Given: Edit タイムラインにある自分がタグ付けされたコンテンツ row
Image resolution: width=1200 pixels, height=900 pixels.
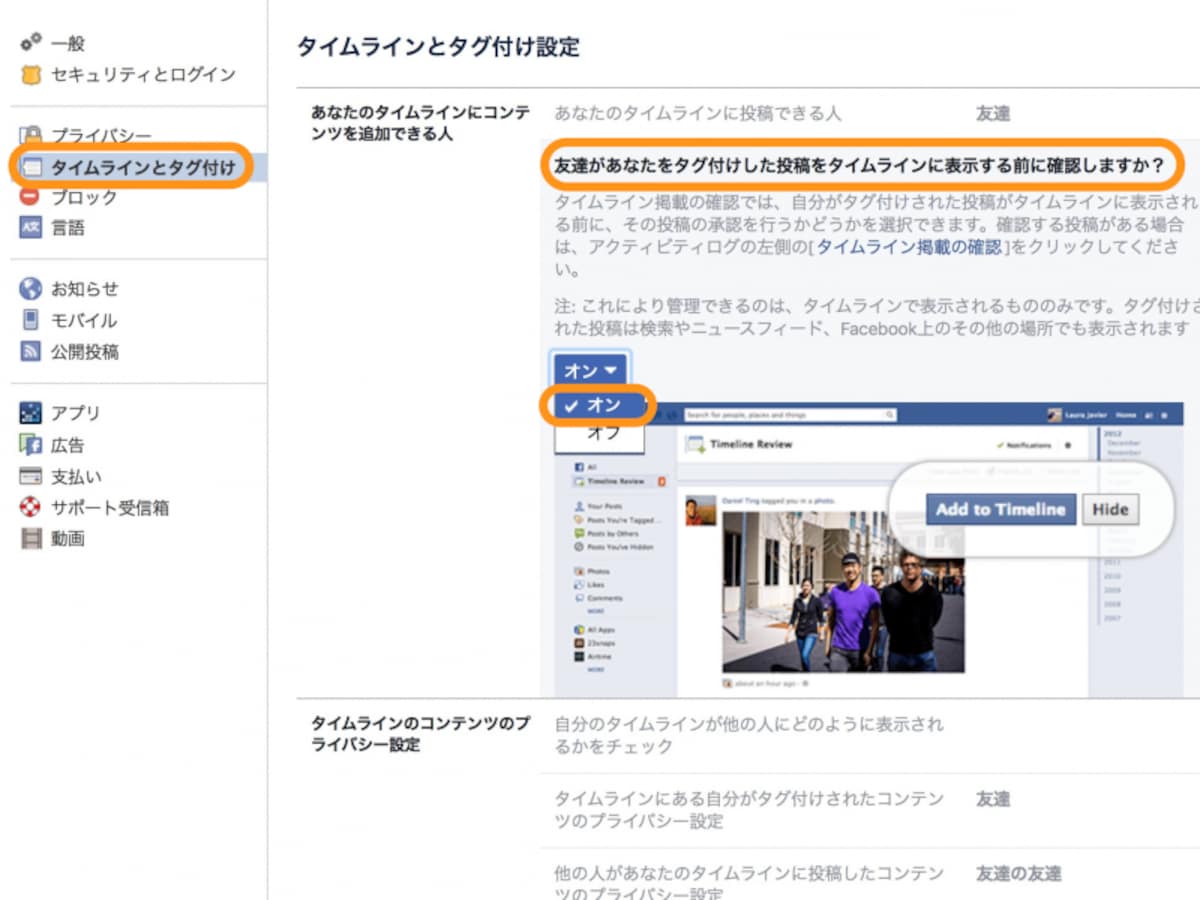Looking at the screenshot, I should pyautogui.click(x=868, y=810).
